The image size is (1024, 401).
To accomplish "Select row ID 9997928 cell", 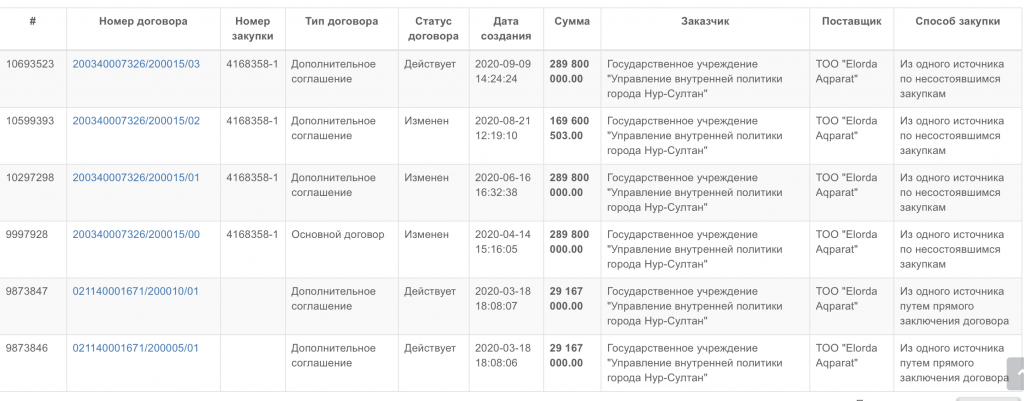I will 33,249.
